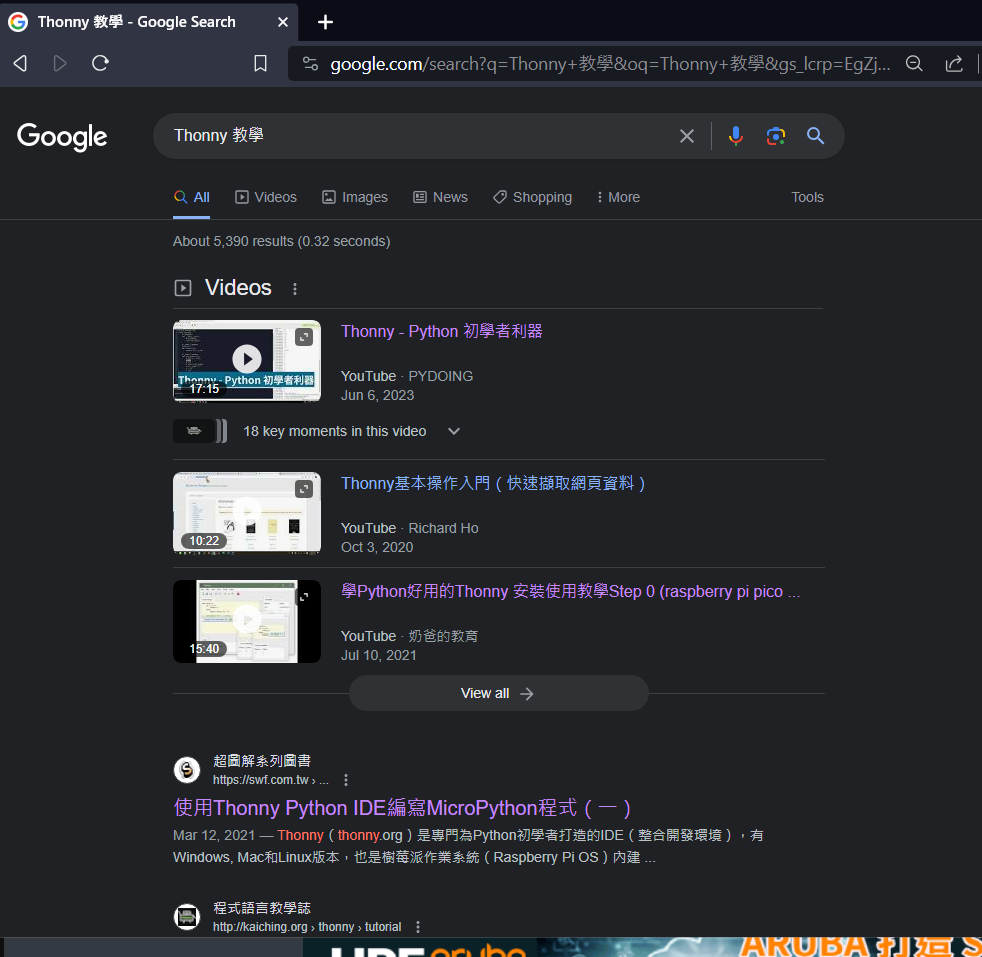Image resolution: width=982 pixels, height=957 pixels.
Task: Open Thonny - Python 初學者利器 video link
Action: (x=442, y=331)
